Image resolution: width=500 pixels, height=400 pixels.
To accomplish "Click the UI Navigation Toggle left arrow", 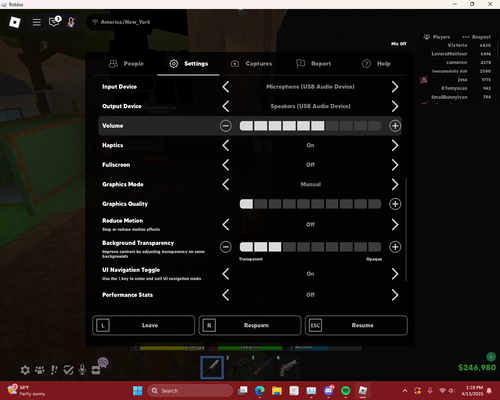I will 226,274.
